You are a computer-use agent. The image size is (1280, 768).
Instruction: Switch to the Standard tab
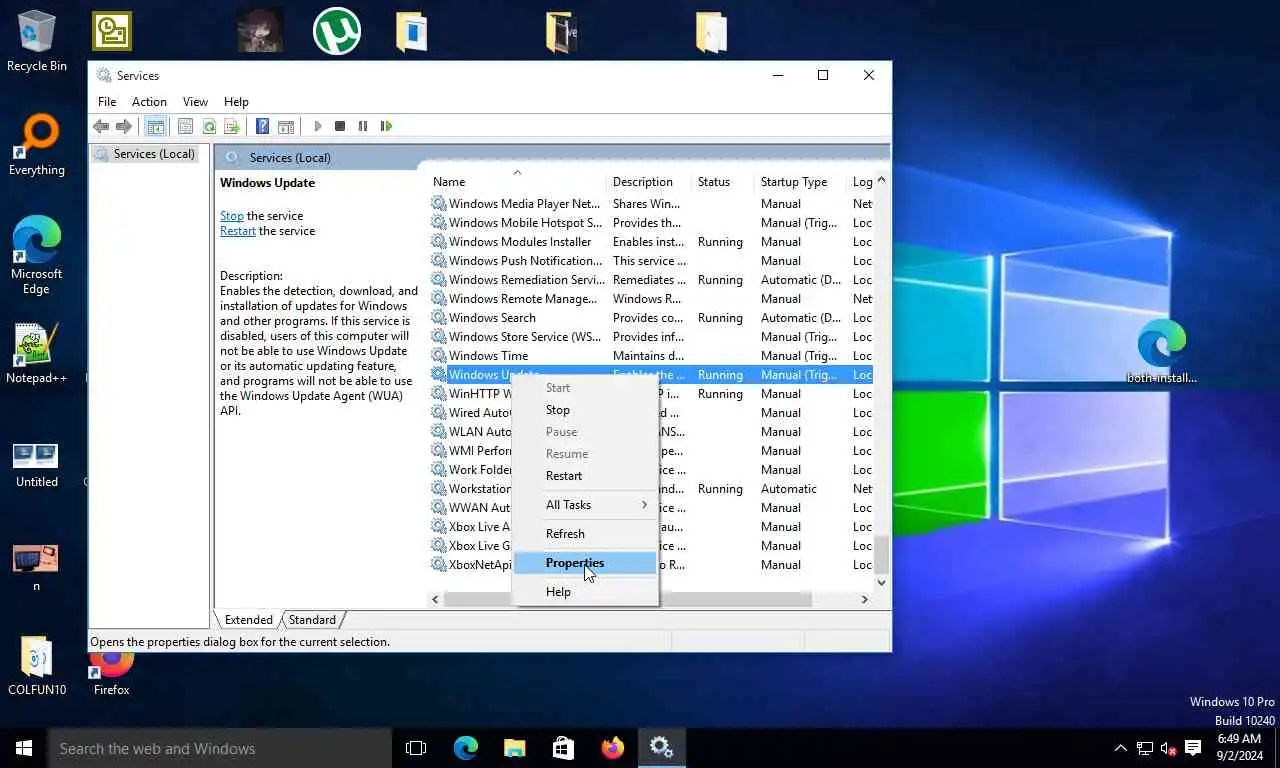(x=312, y=620)
